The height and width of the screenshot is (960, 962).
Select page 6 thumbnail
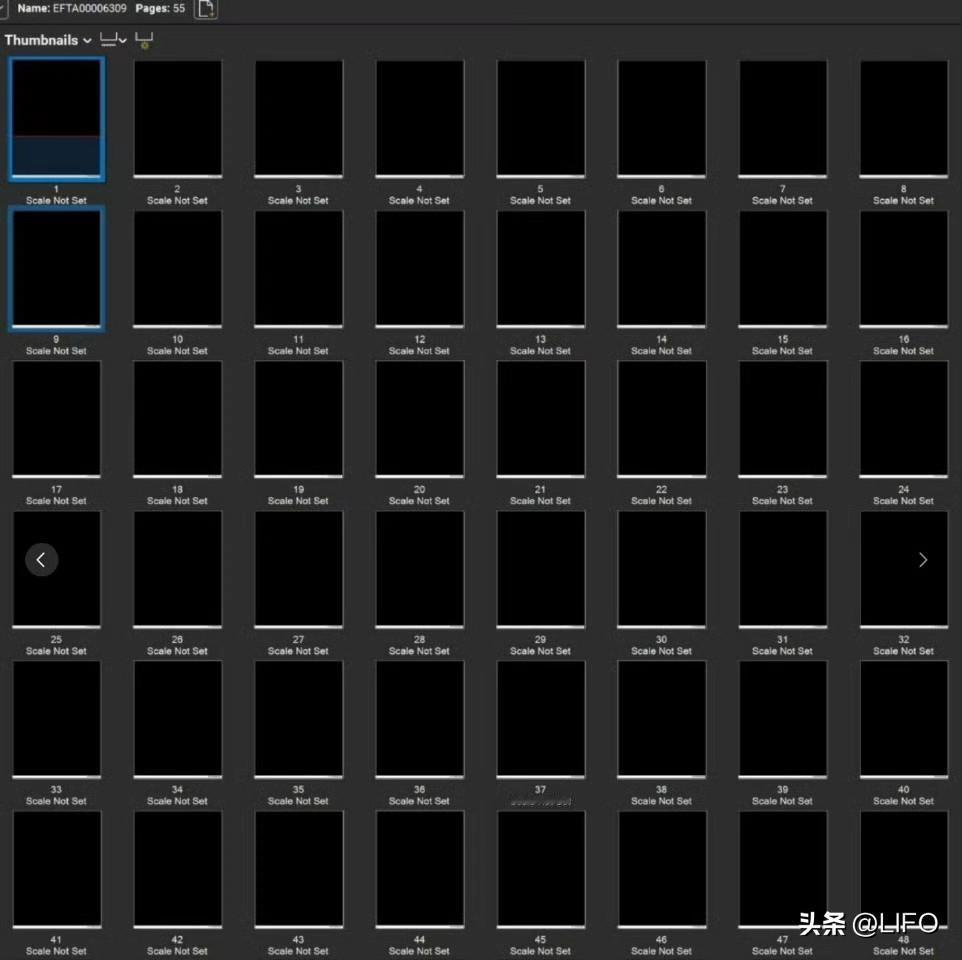tap(661, 120)
